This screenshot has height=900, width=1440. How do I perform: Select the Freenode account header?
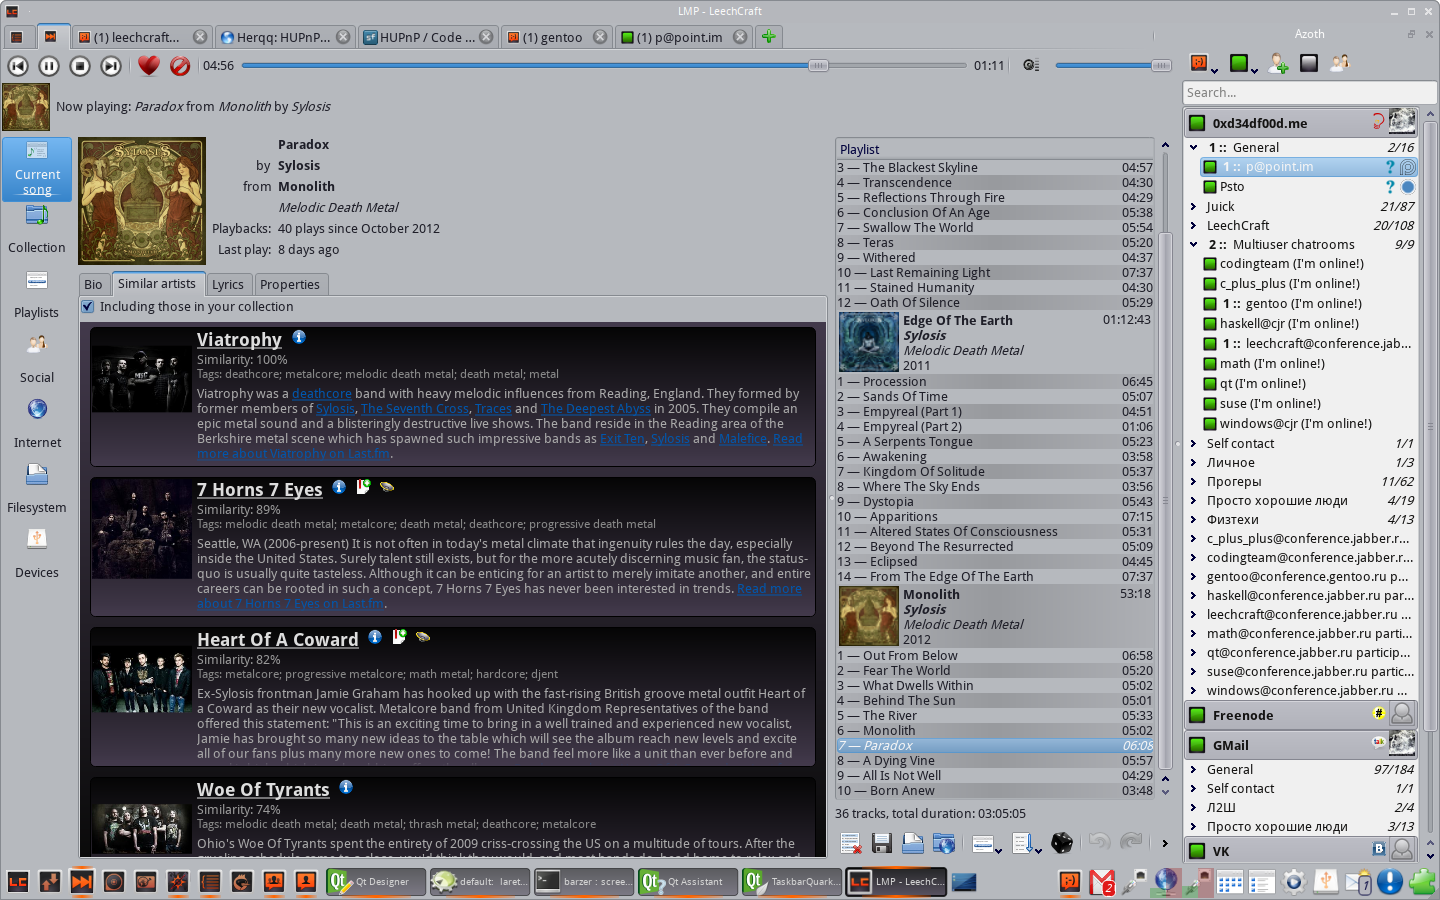click(x=1301, y=715)
